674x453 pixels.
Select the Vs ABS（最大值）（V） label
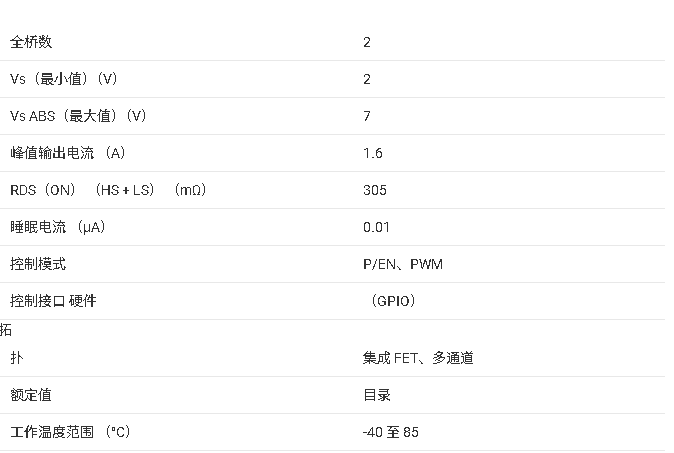78,116
